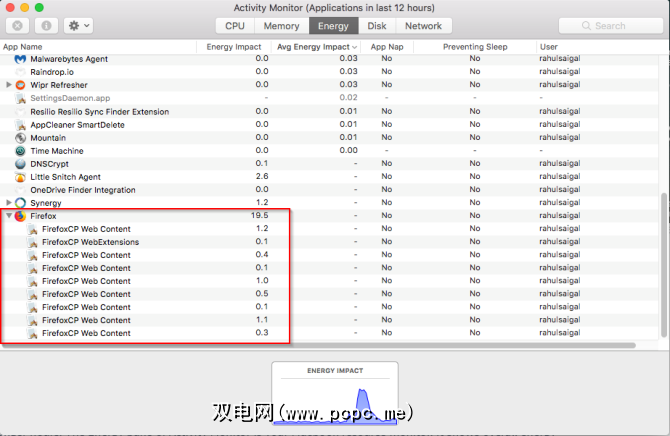This screenshot has height=436, width=670.
Task: Click the SettingsDaemon.app icon
Action: pyautogui.click(x=20, y=98)
